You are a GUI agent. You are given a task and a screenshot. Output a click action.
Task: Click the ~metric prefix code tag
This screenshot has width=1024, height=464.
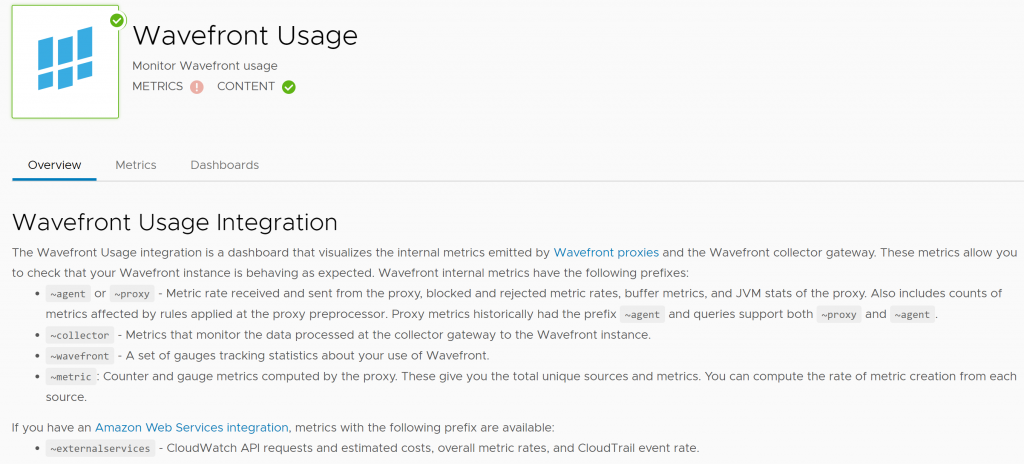[71, 376]
